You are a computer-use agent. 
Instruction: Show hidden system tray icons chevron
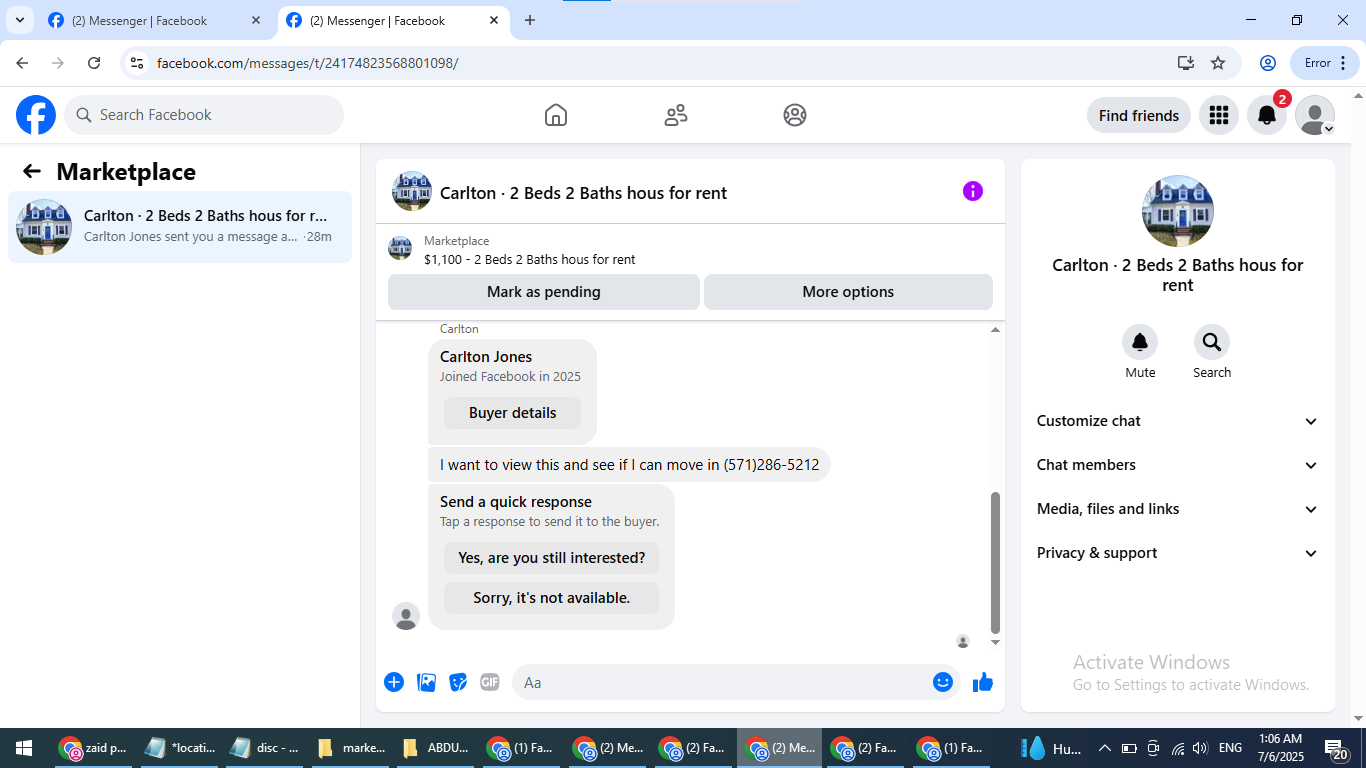pyautogui.click(x=1104, y=748)
